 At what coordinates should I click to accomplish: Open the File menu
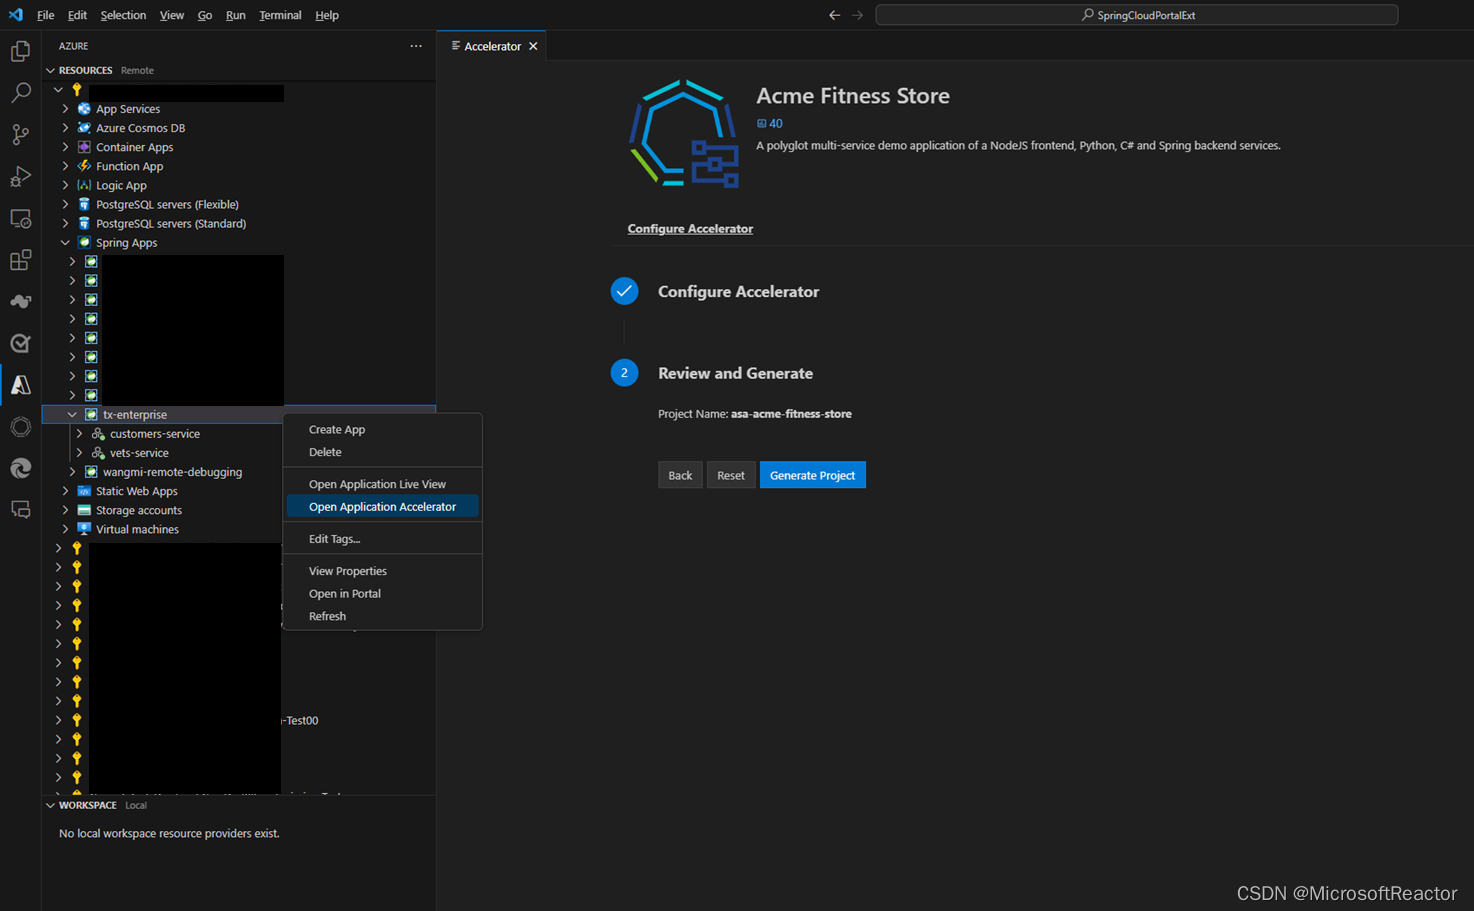(46, 15)
